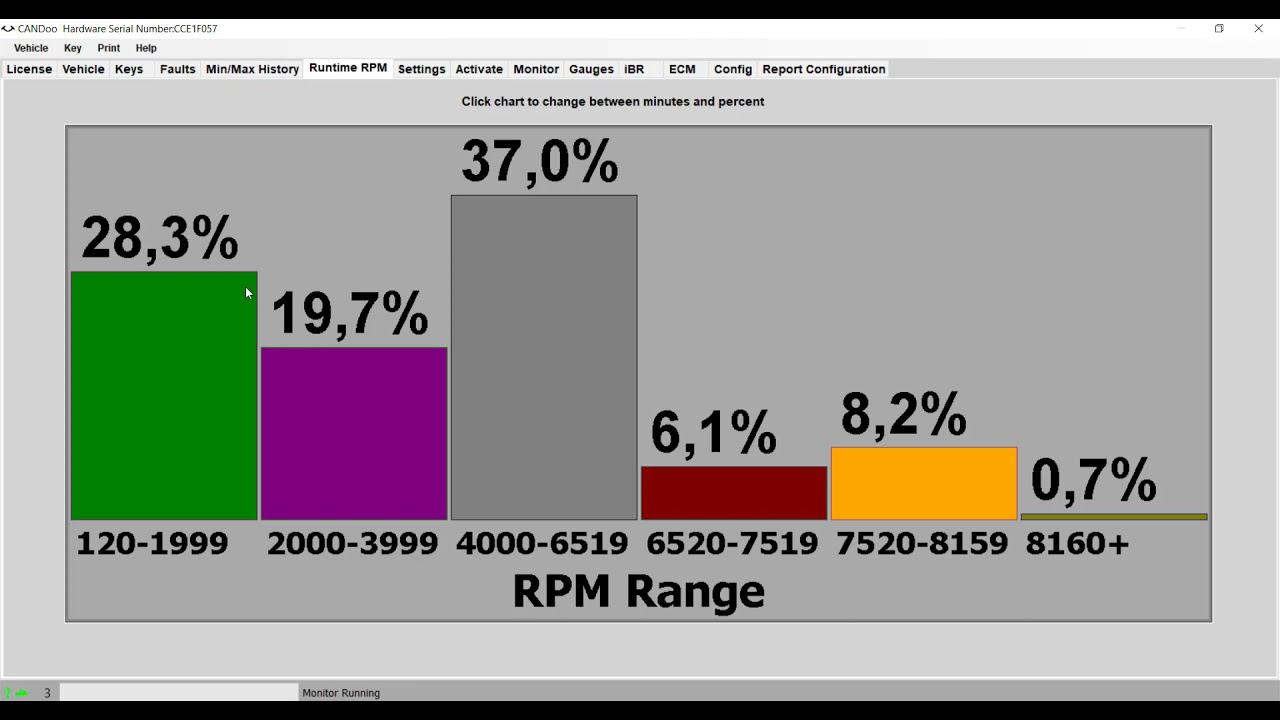Click the green 120-1999 RPM bar
Screen dimensions: 1280x720
coord(164,396)
